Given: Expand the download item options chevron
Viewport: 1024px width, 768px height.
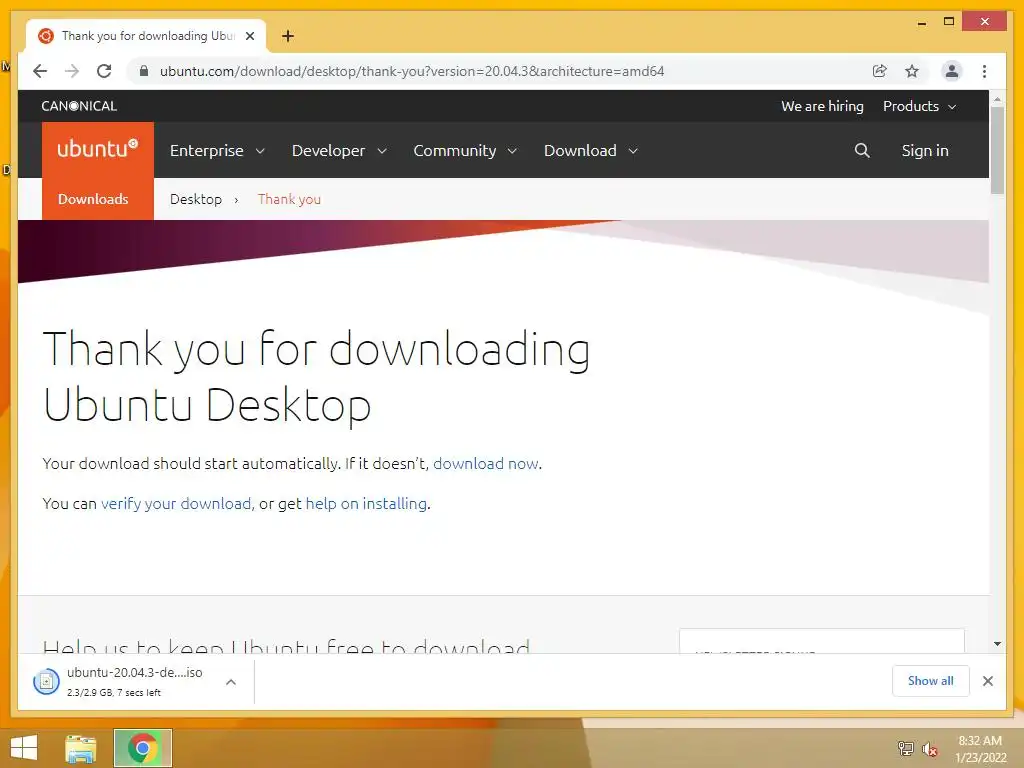Looking at the screenshot, I should coord(231,682).
